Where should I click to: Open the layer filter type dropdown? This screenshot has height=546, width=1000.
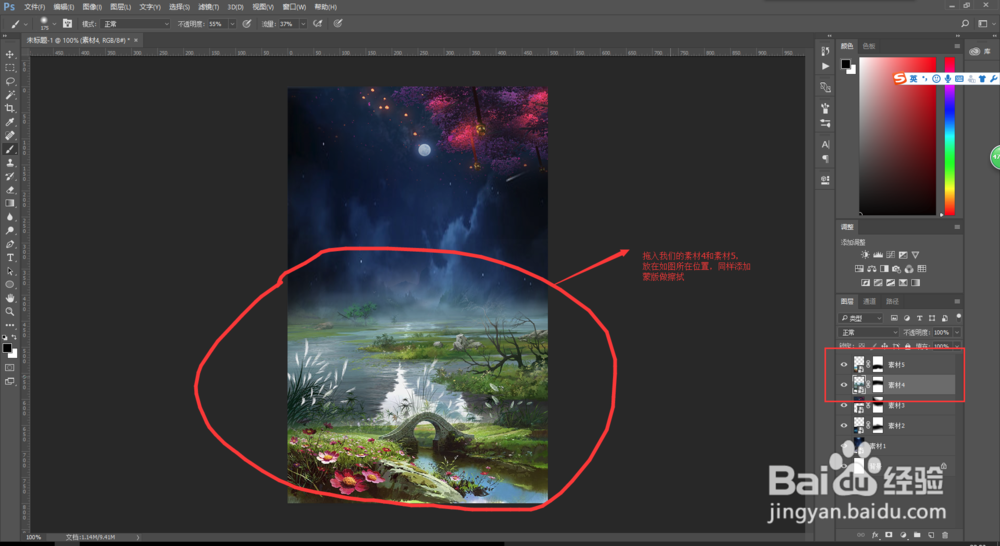(x=860, y=318)
